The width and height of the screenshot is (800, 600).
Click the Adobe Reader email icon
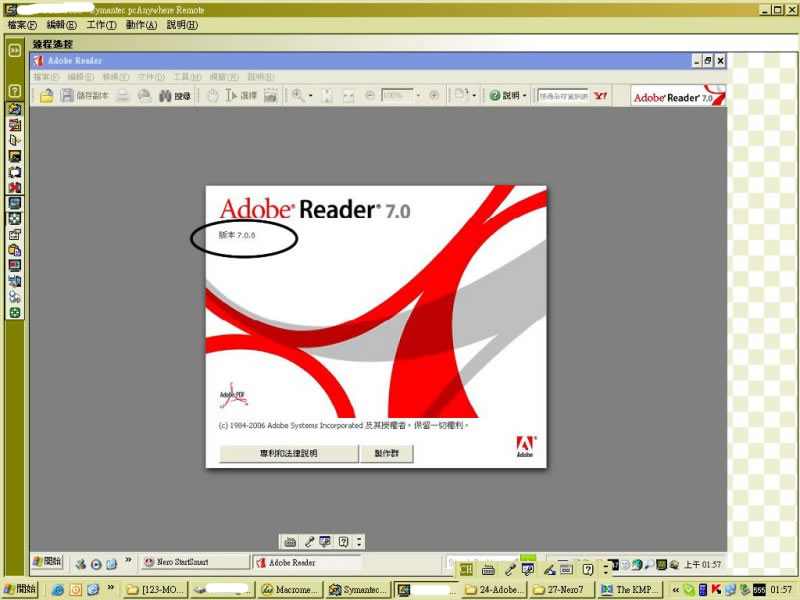[145, 95]
